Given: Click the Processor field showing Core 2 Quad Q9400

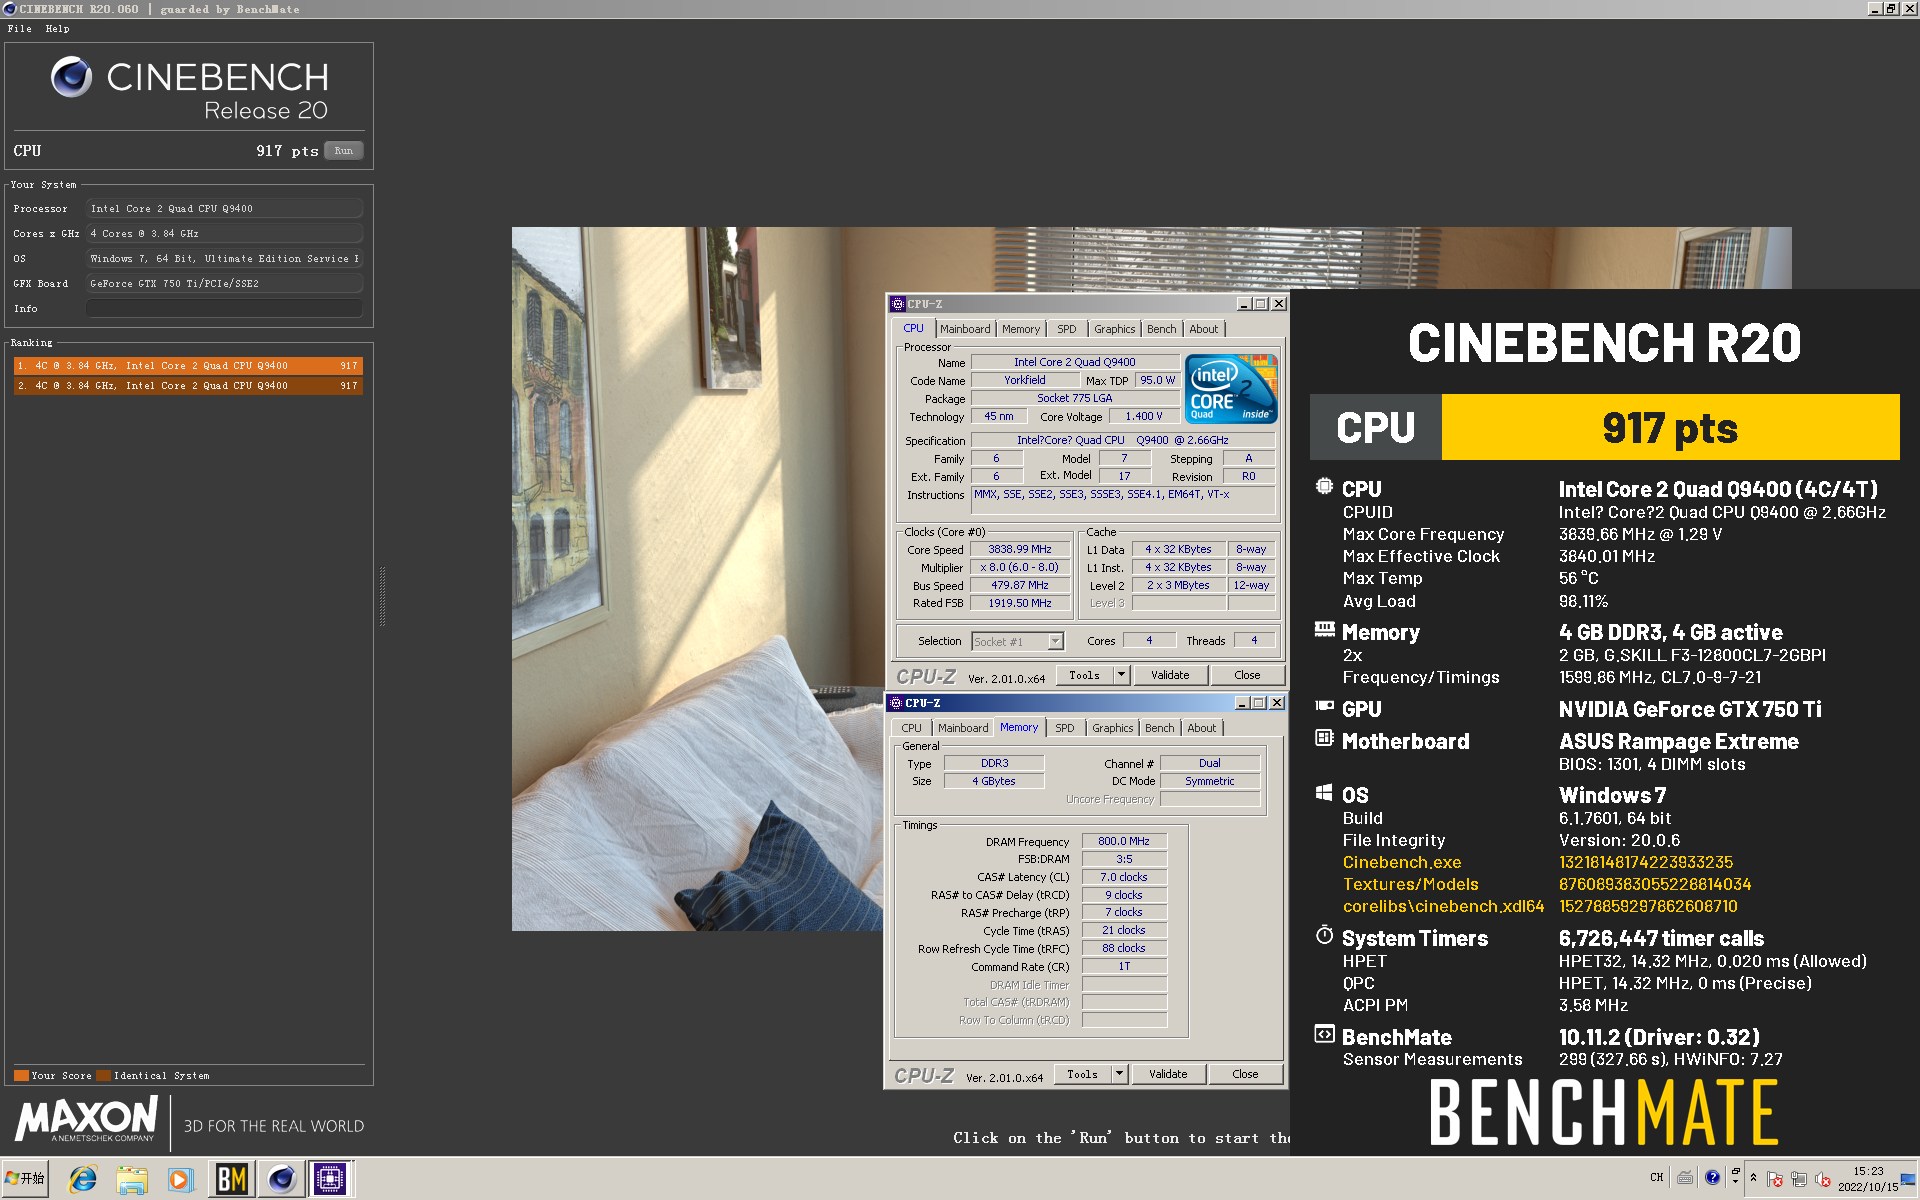Looking at the screenshot, I should coord(224,209).
